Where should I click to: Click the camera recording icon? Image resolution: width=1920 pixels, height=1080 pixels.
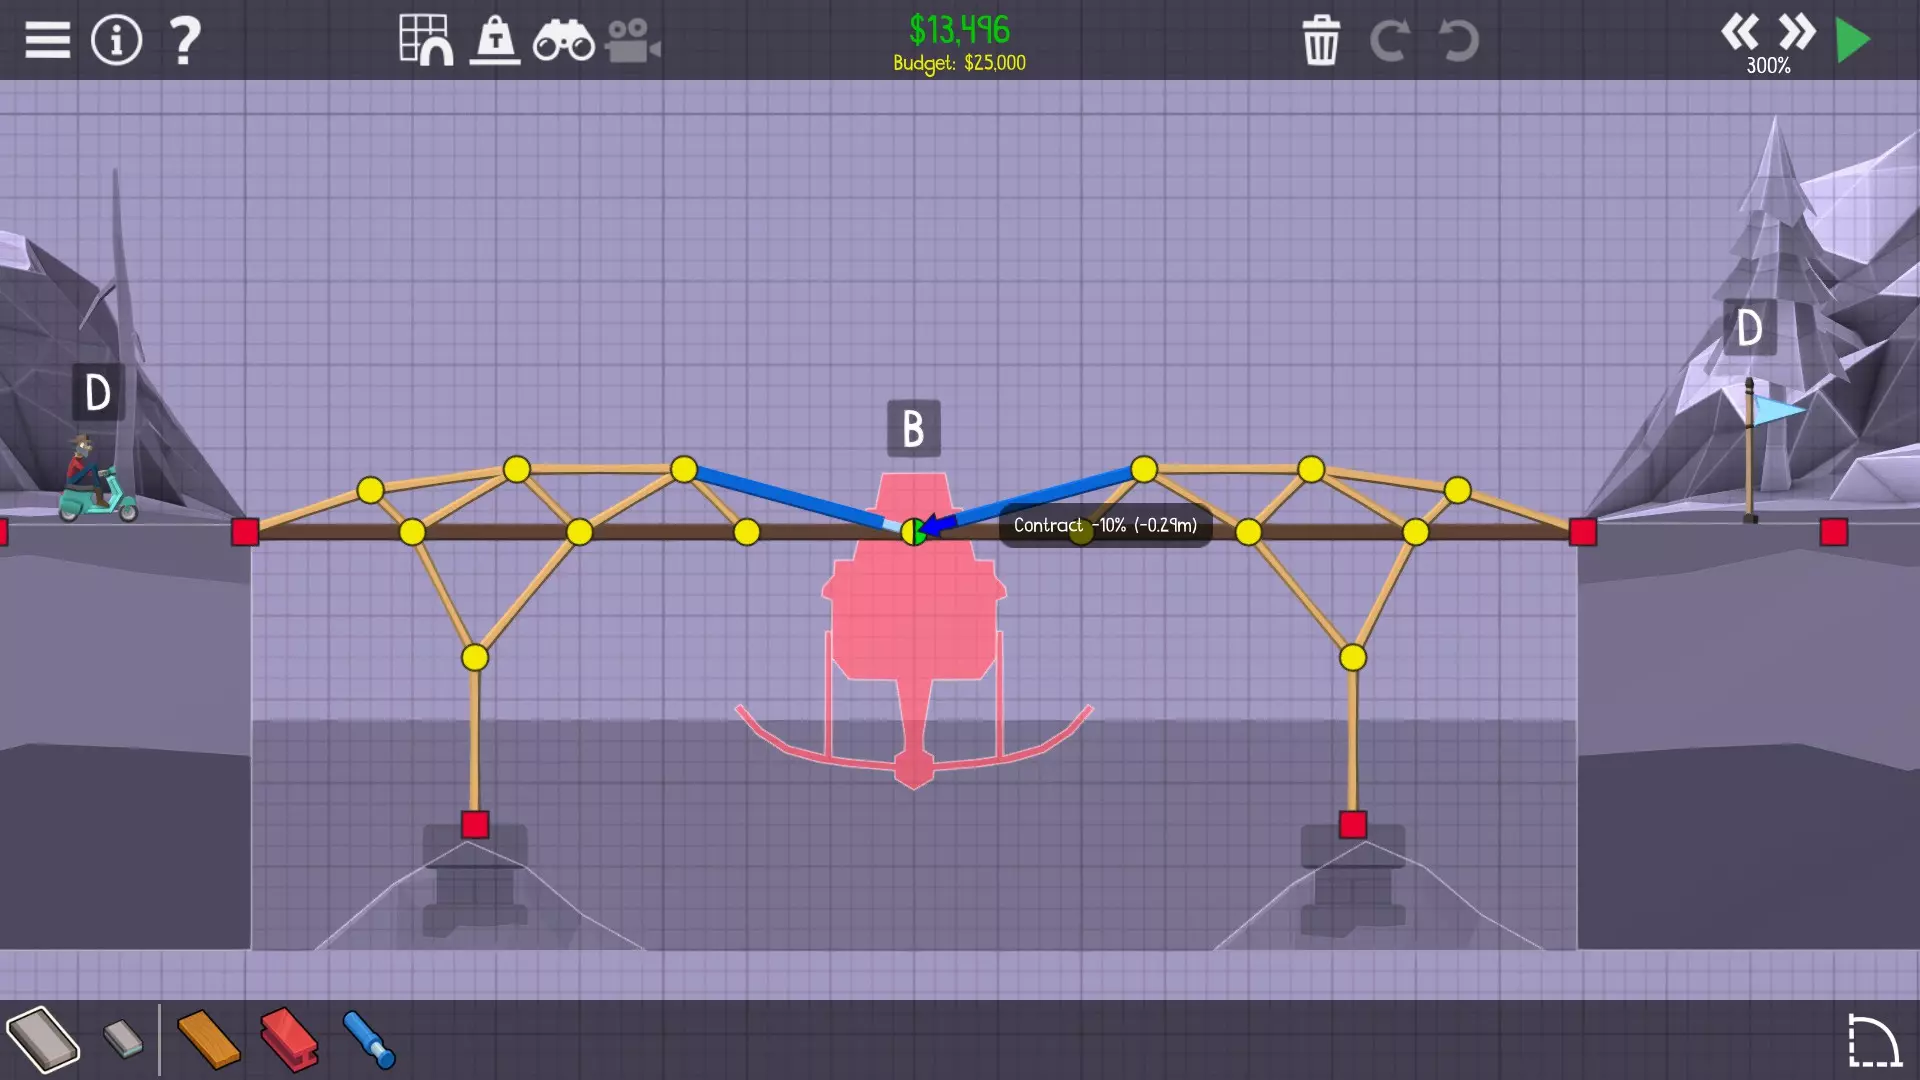[632, 40]
